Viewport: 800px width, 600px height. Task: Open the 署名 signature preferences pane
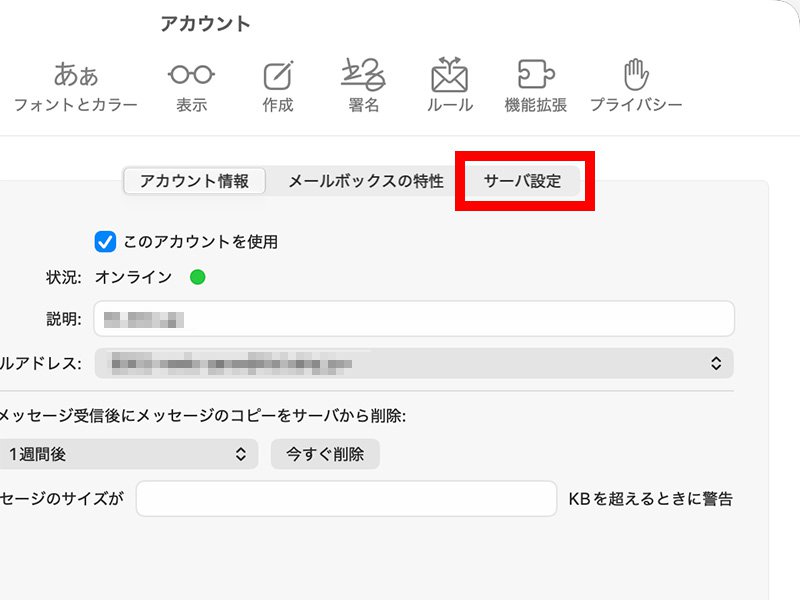click(x=363, y=87)
